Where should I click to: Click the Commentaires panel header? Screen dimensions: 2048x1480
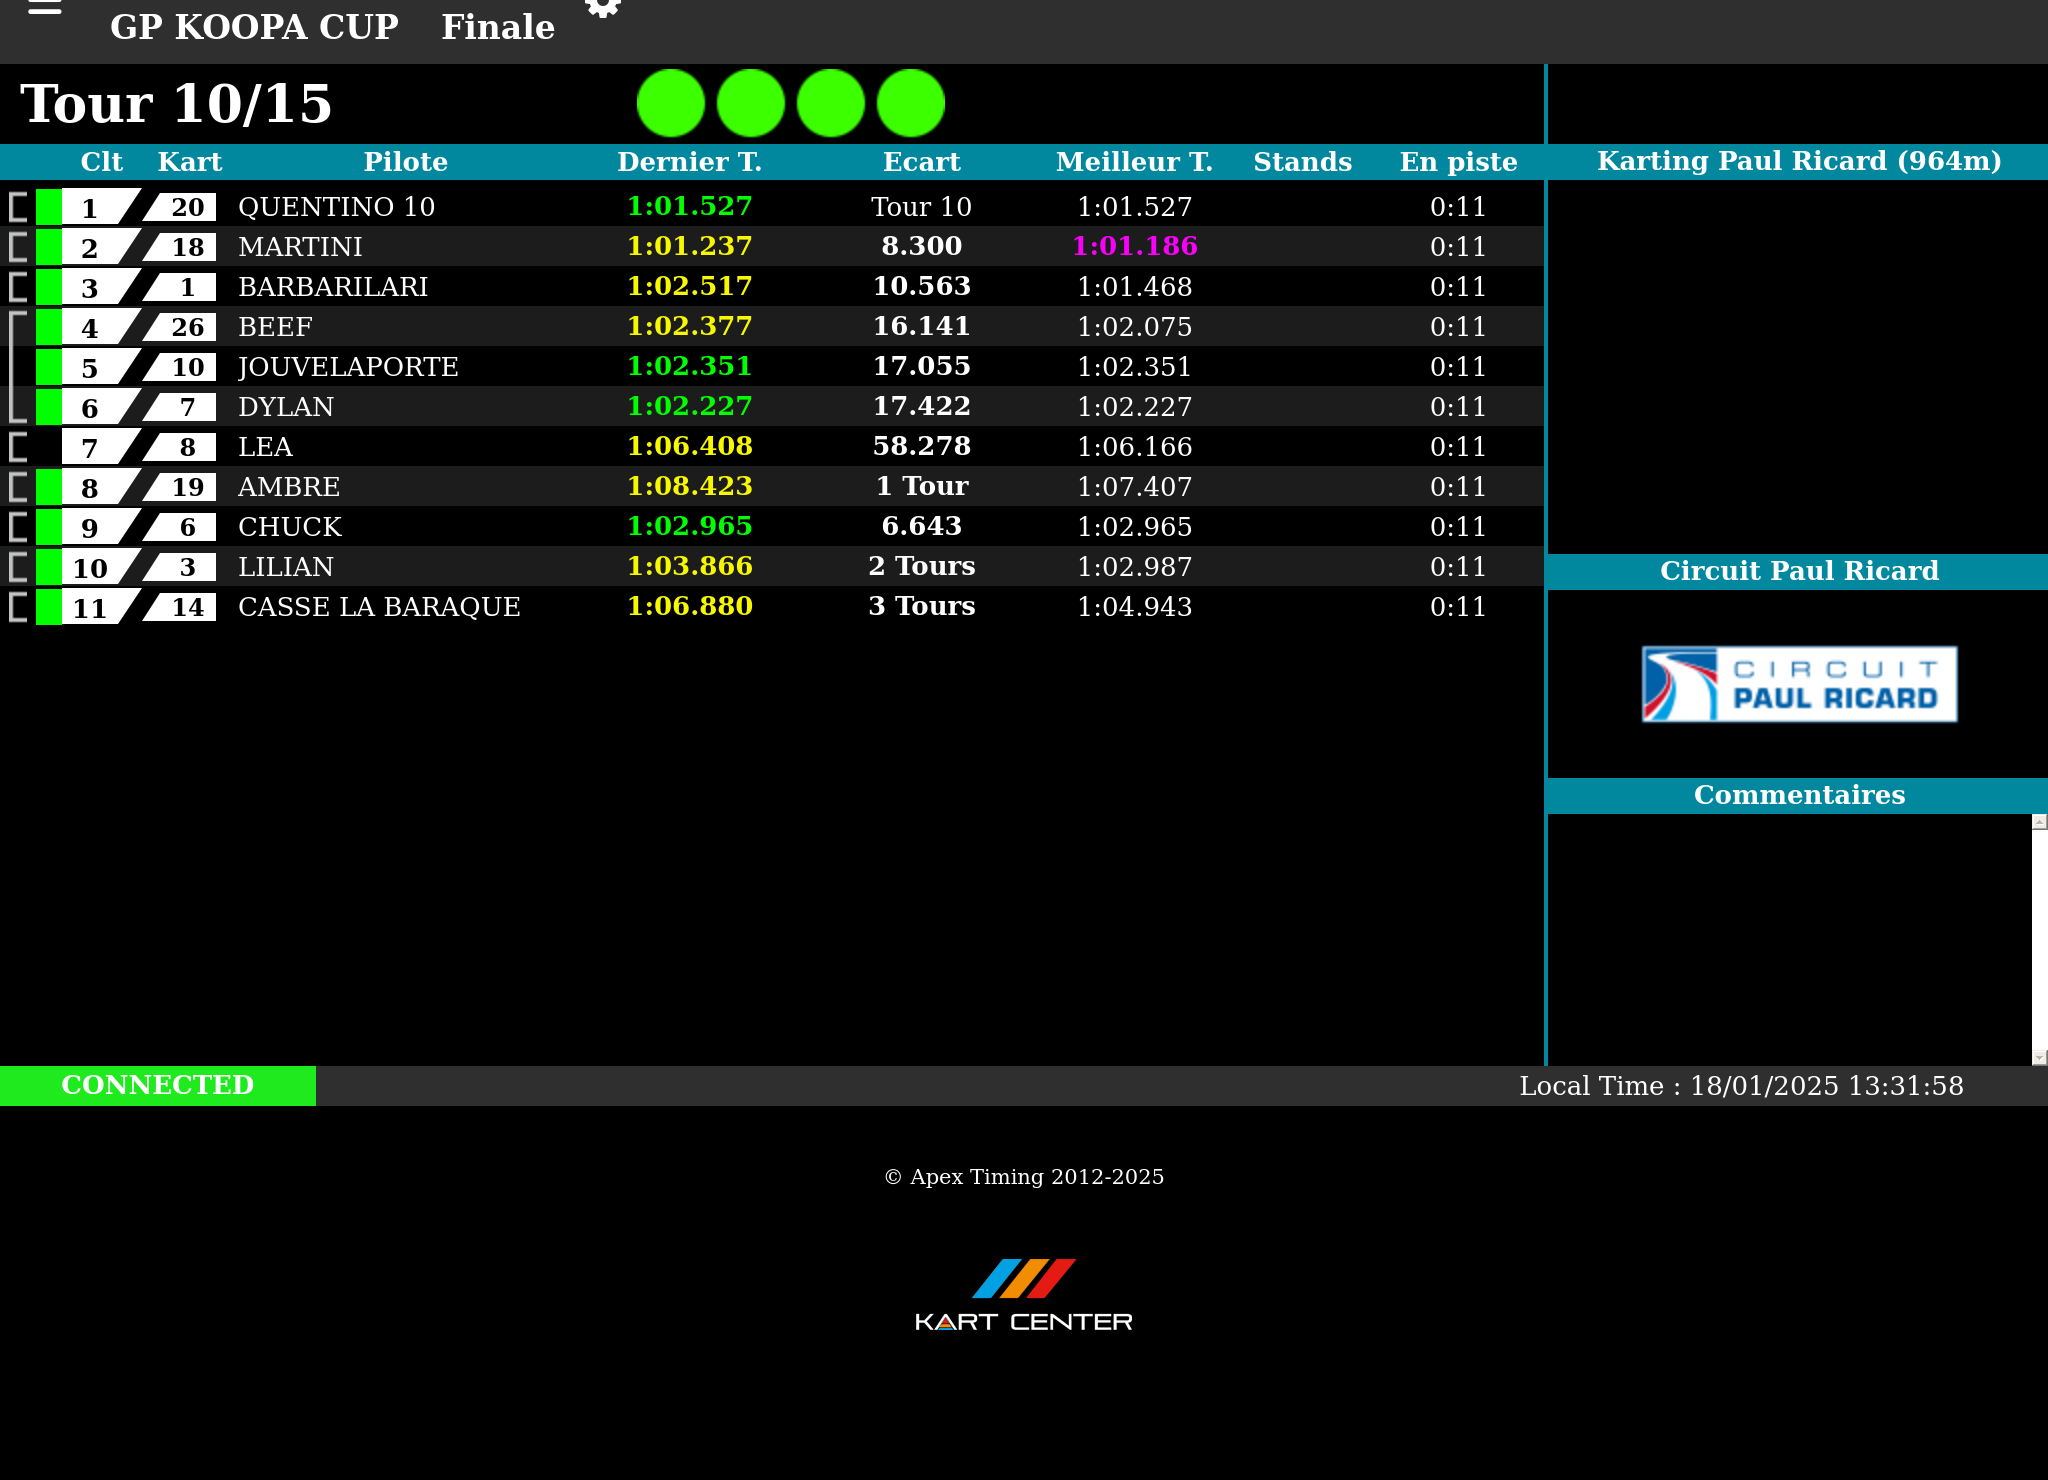[1798, 795]
